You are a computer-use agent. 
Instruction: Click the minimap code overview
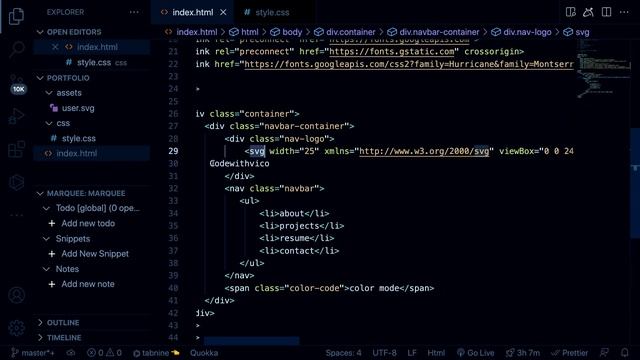[x=603, y=69]
